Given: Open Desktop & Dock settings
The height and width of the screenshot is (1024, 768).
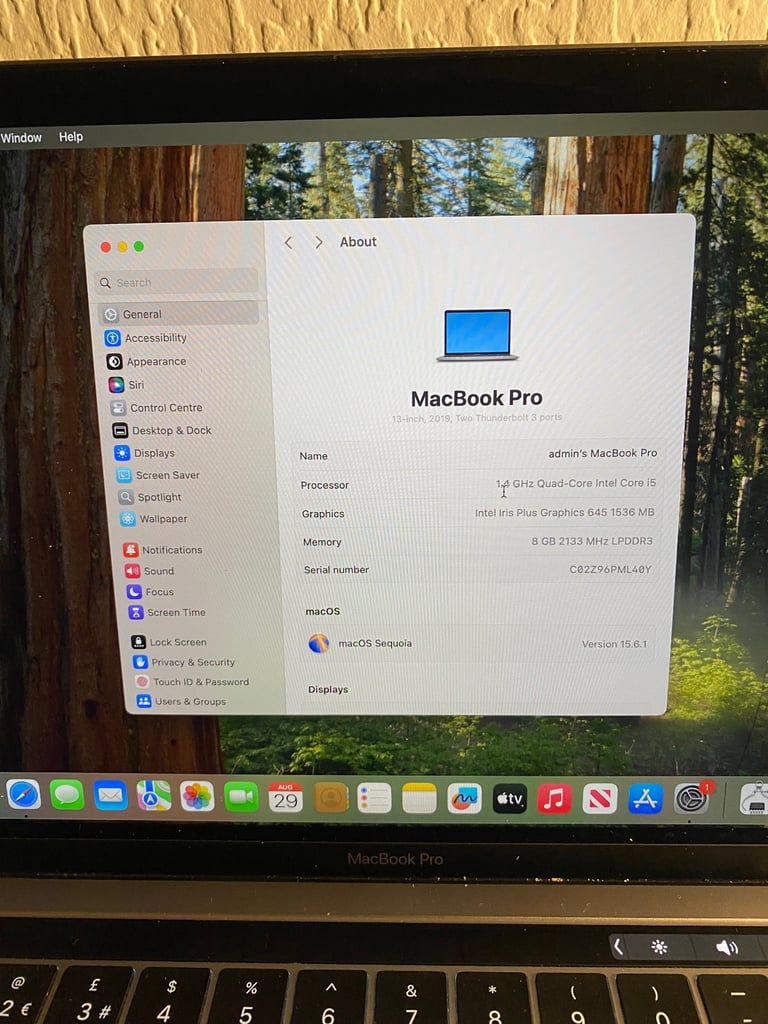Looking at the screenshot, I should pyautogui.click(x=162, y=430).
